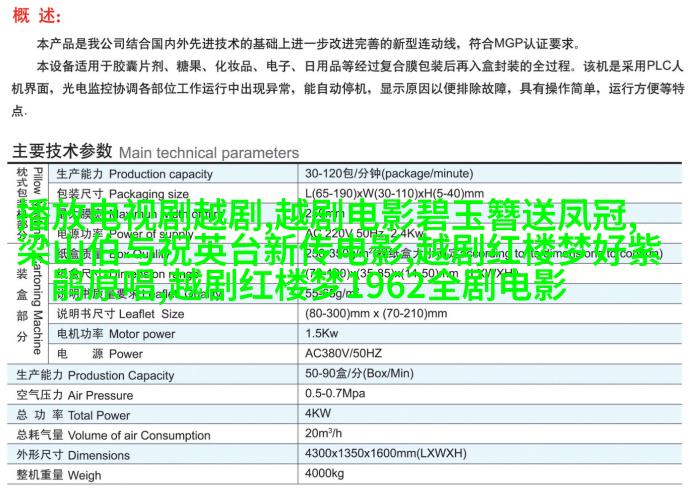Select the air pressure value '0.5-0.7Mpa'
Image resolution: width=697 pixels, height=492 pixels.
point(335,393)
